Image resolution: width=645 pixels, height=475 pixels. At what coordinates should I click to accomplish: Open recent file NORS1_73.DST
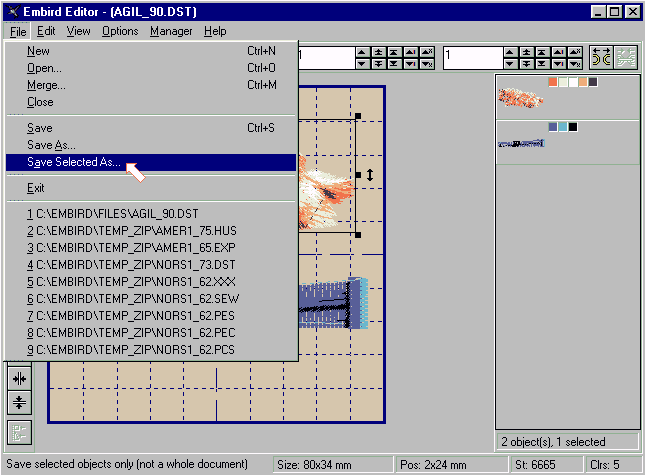[151, 265]
